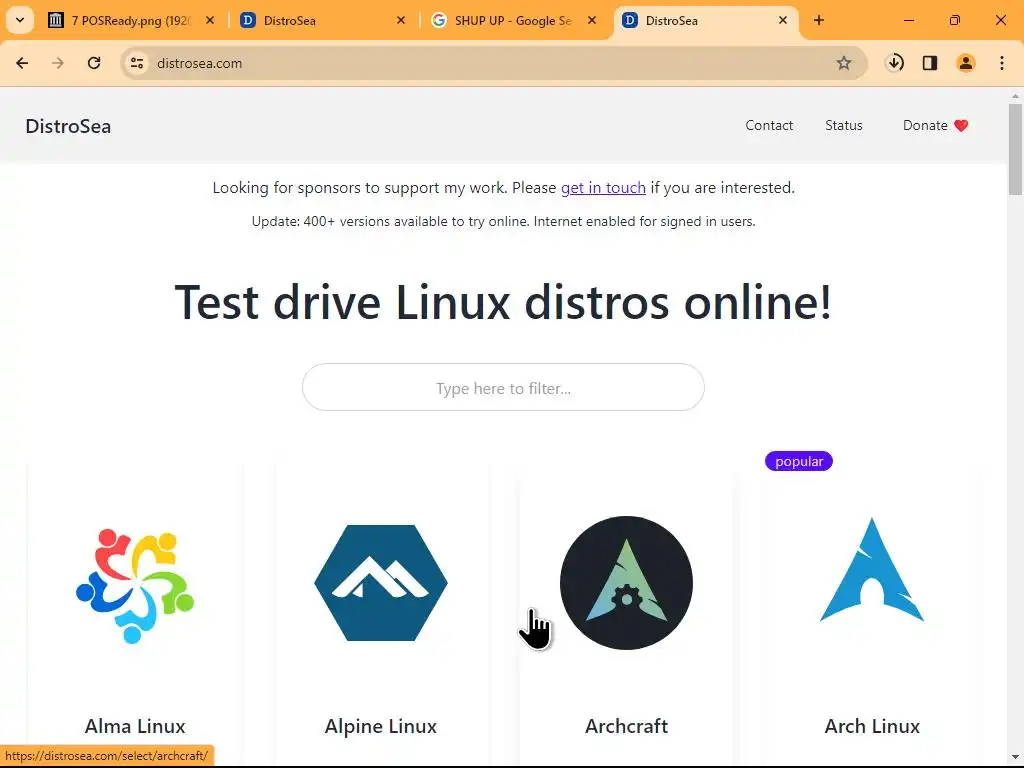Switch to the 7 POSReady.png tab
The width and height of the screenshot is (1024, 768).
(131, 20)
